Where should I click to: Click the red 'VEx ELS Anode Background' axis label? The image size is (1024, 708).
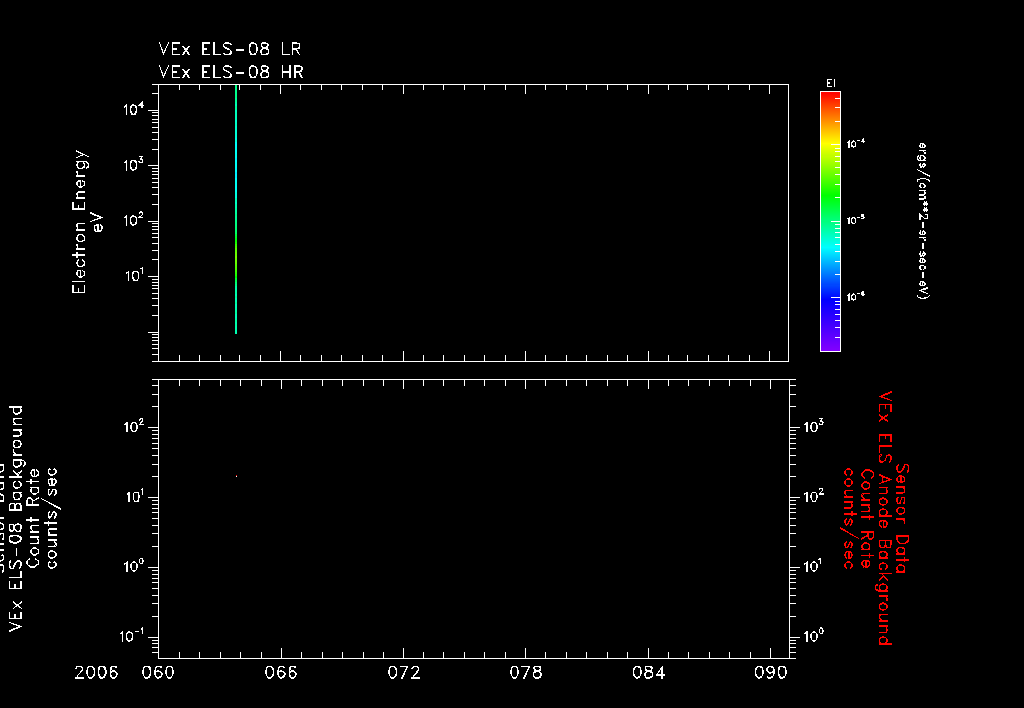click(x=885, y=518)
